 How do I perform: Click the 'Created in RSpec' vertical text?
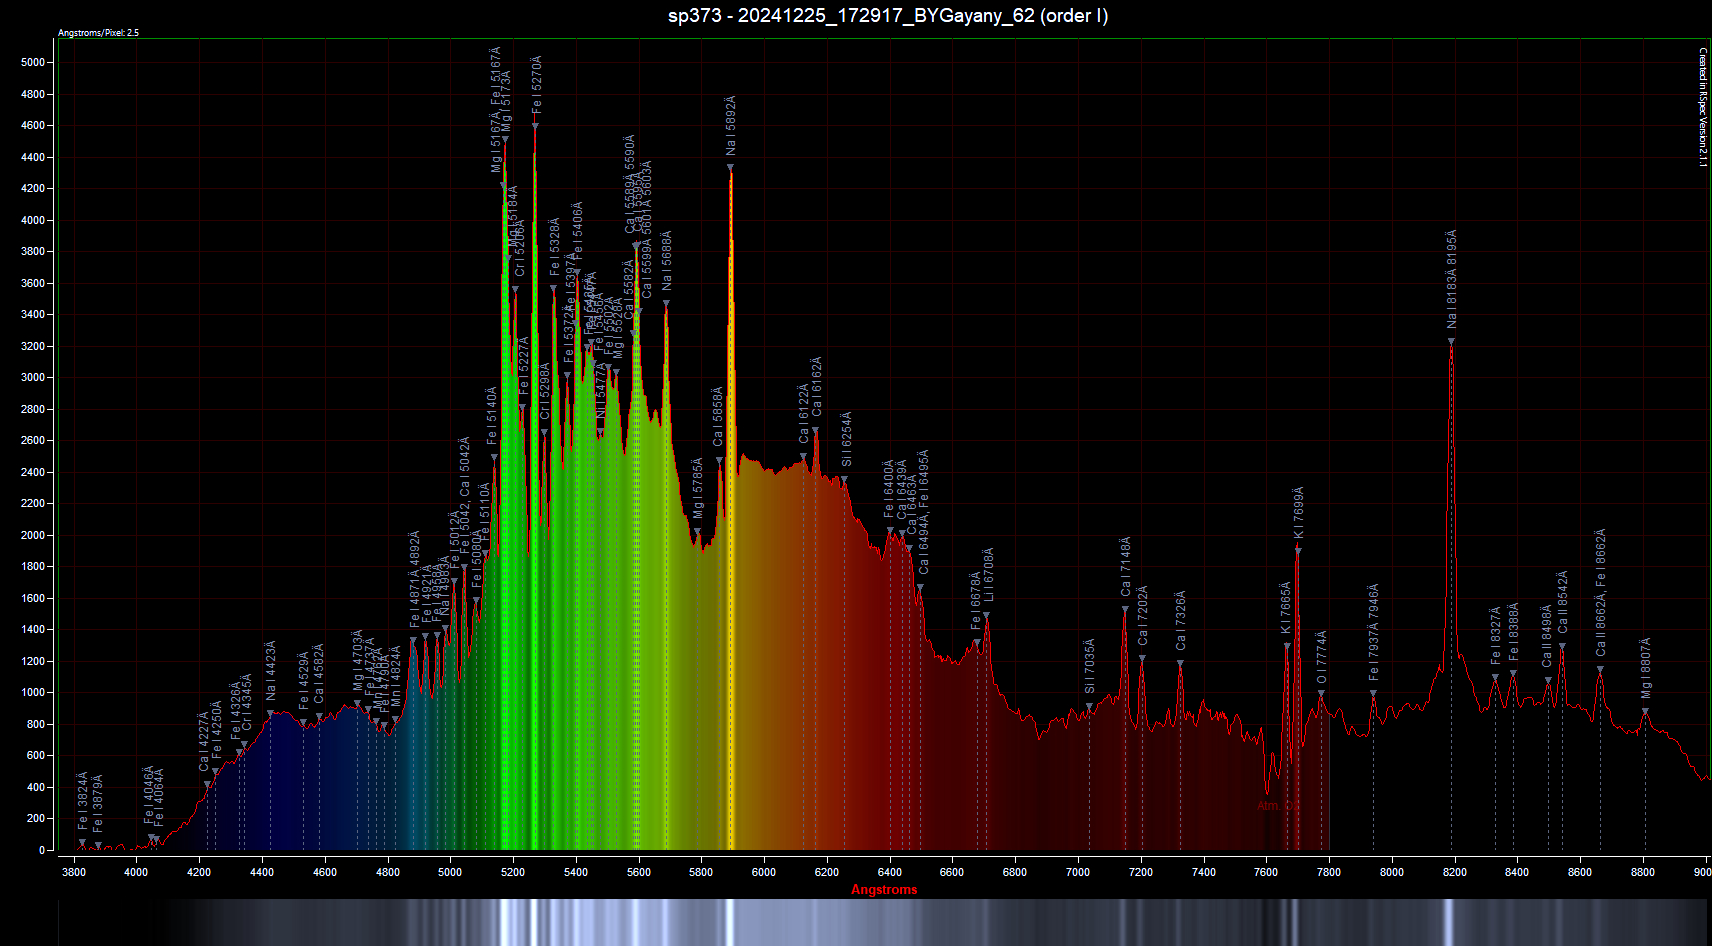[x=1703, y=107]
